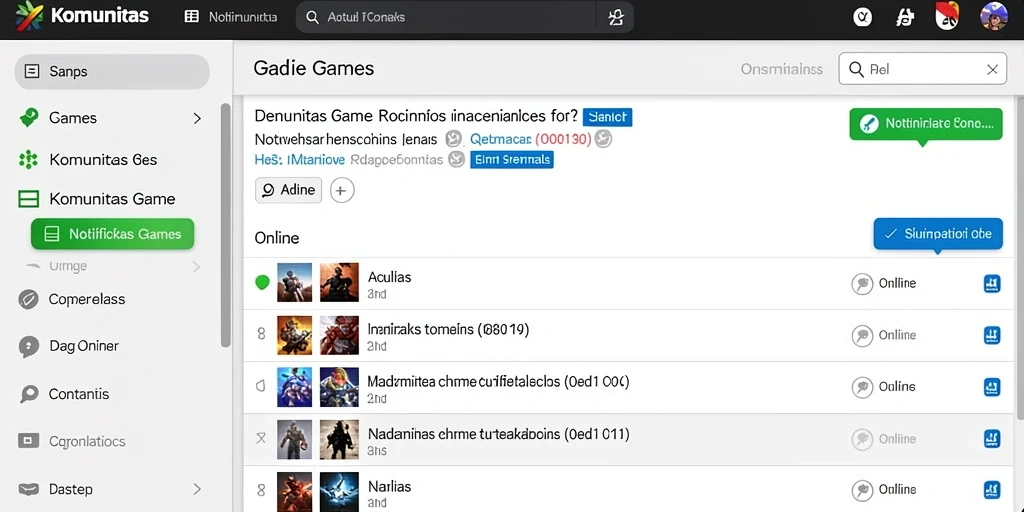Open the Komunitas logo home

[82, 16]
